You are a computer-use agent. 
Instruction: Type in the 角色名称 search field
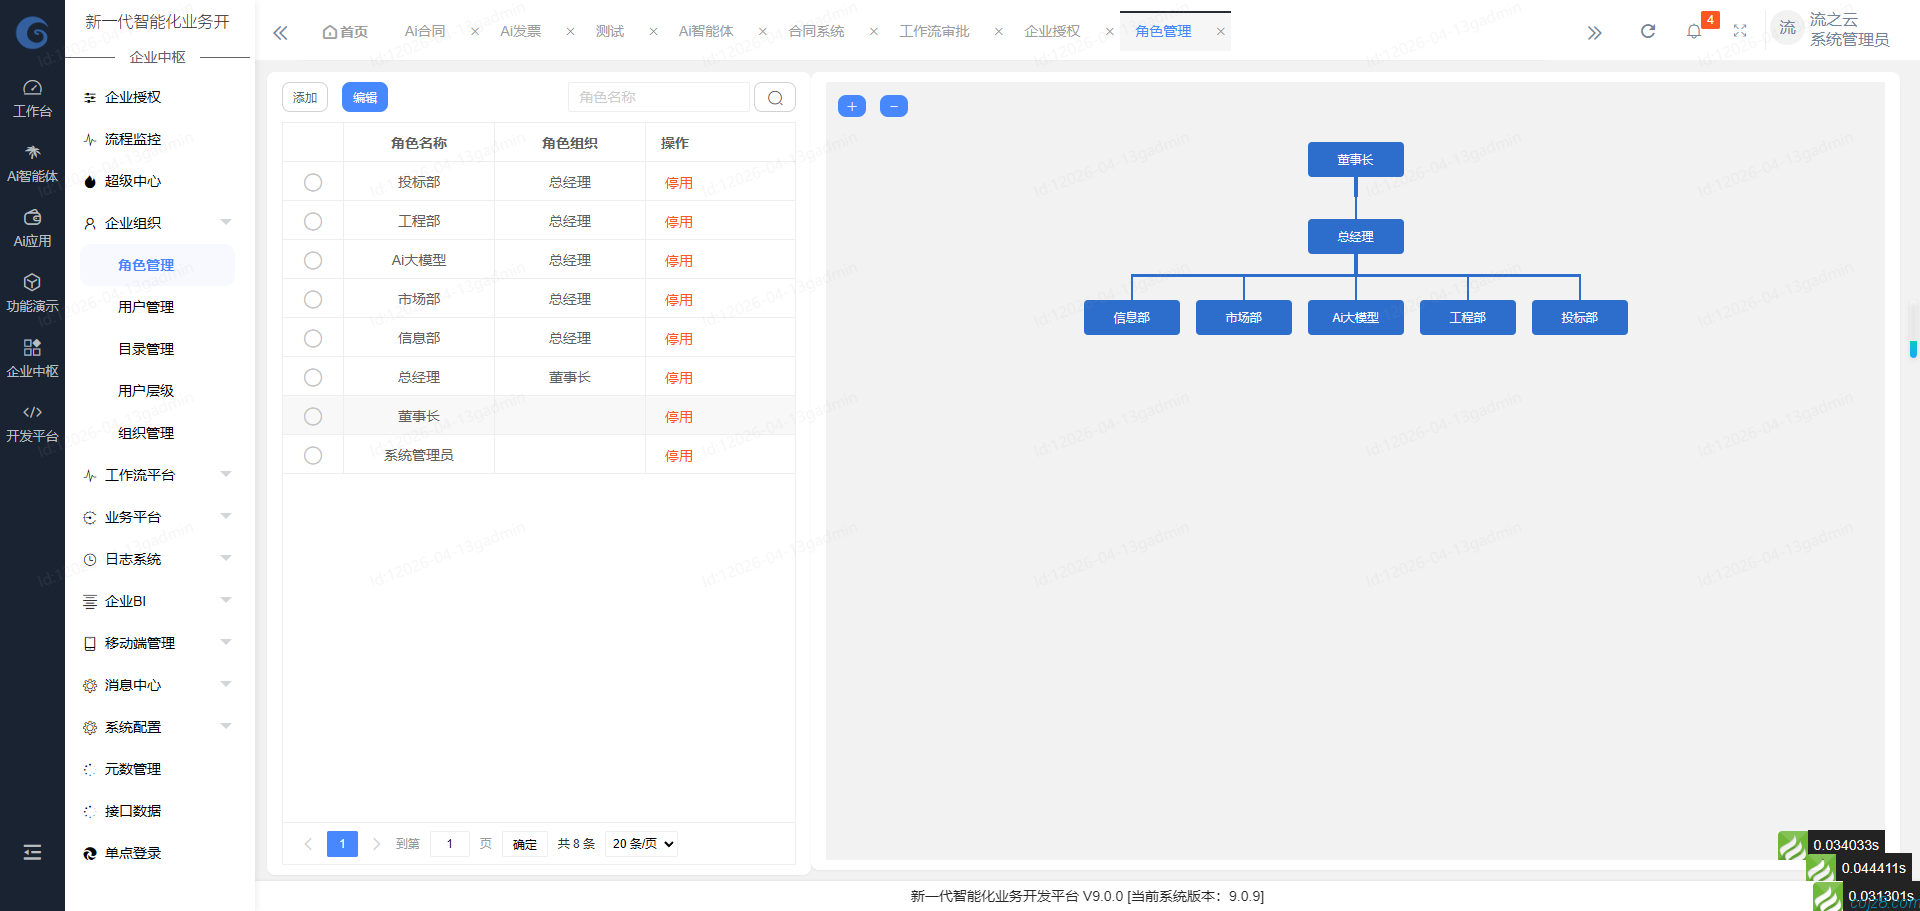pos(658,97)
